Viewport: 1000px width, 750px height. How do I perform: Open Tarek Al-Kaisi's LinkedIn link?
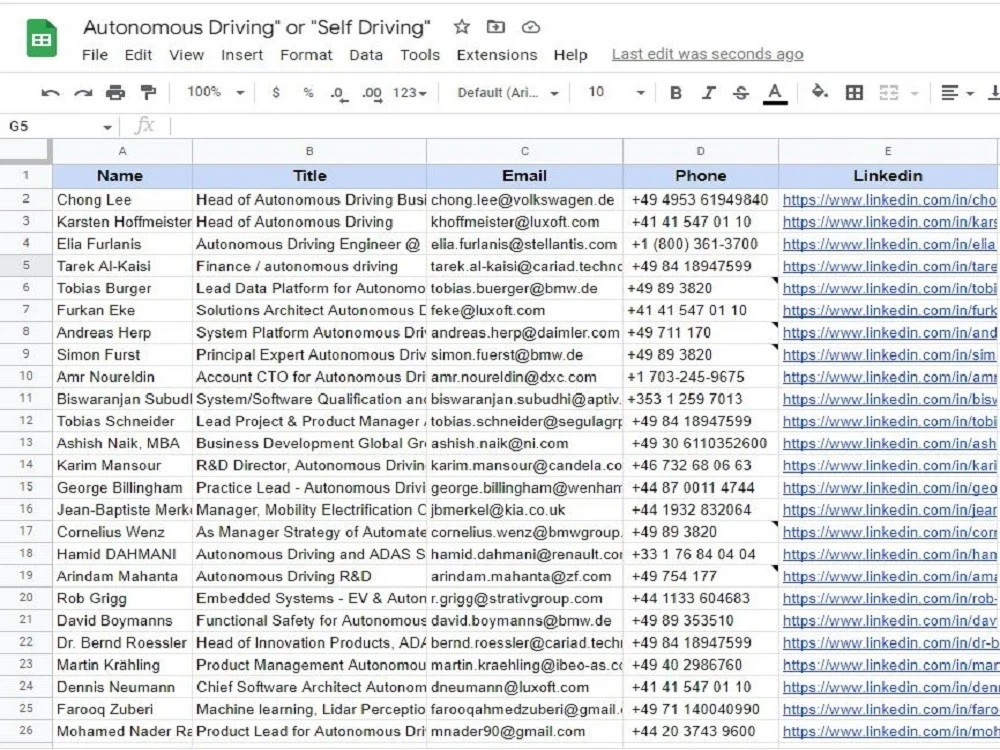pyautogui.click(x=889, y=267)
